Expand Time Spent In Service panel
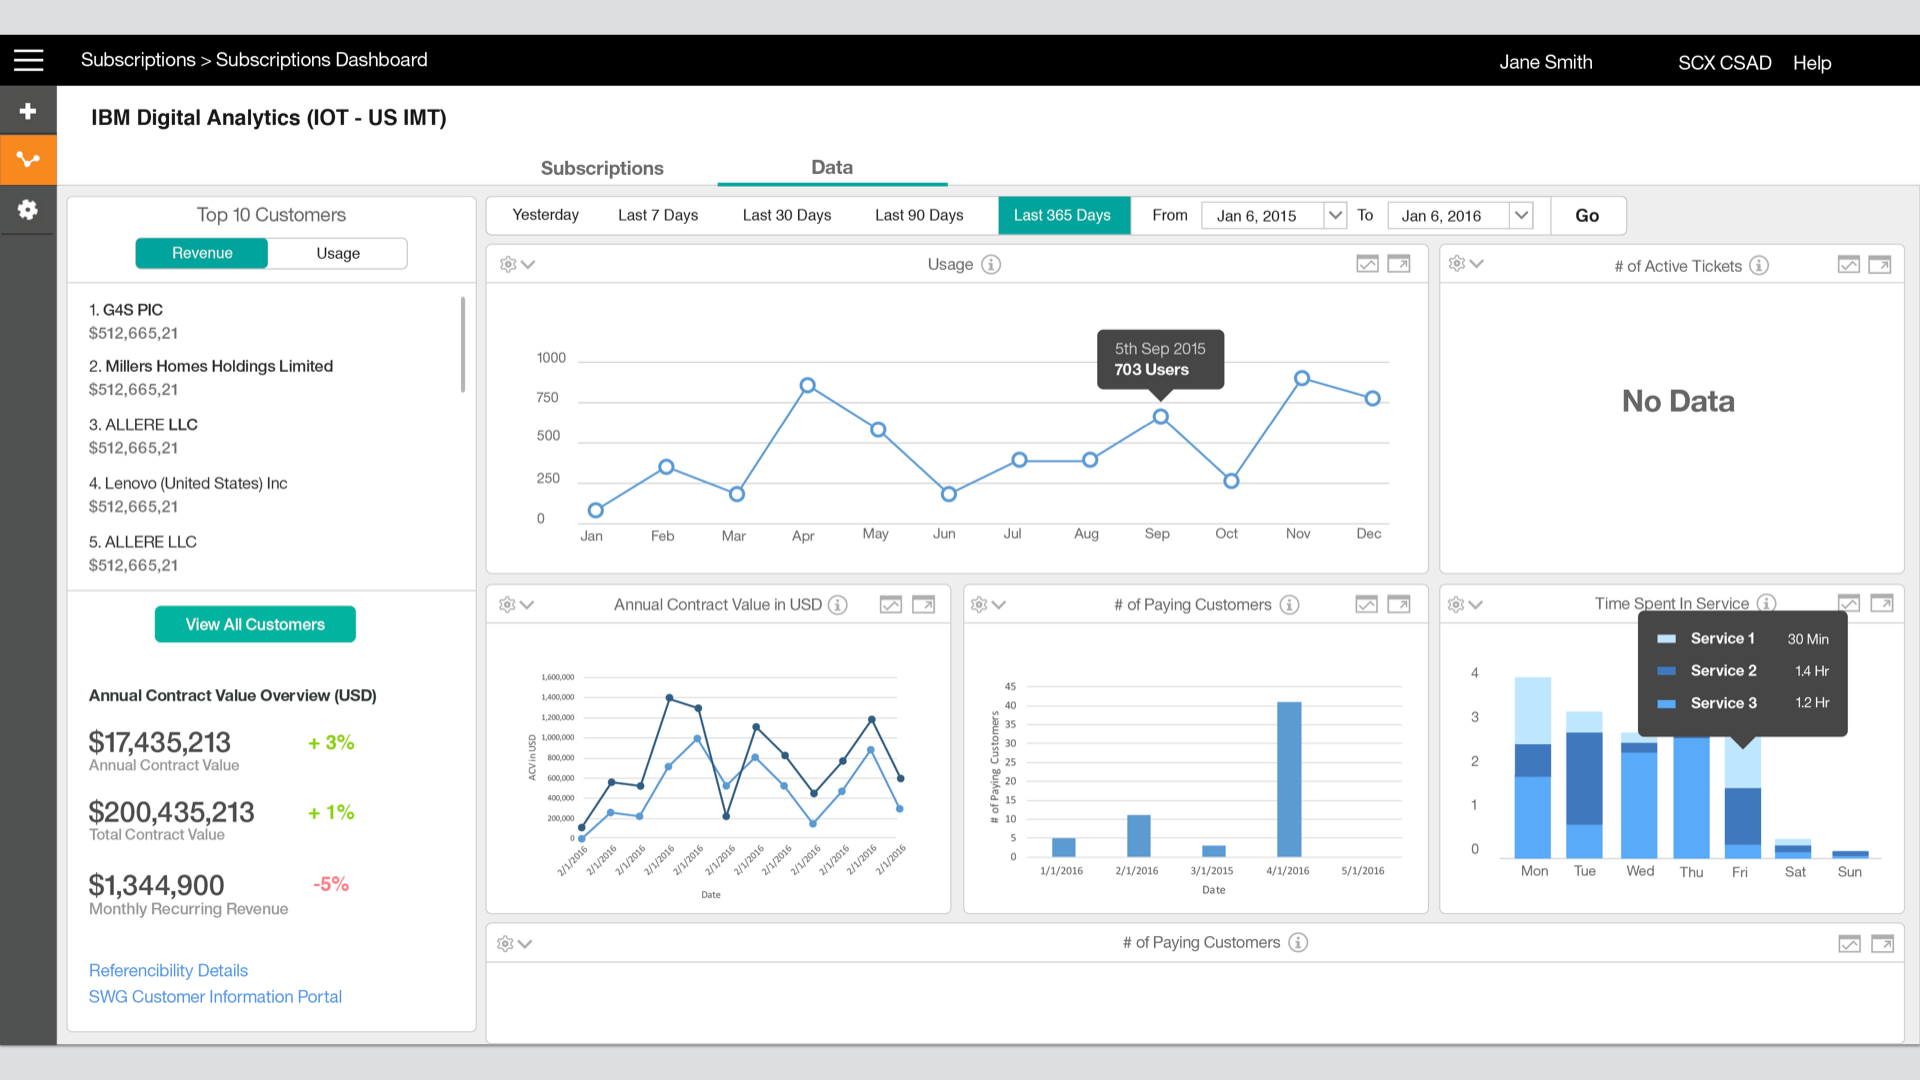Image resolution: width=1920 pixels, height=1080 pixels. click(x=1881, y=603)
